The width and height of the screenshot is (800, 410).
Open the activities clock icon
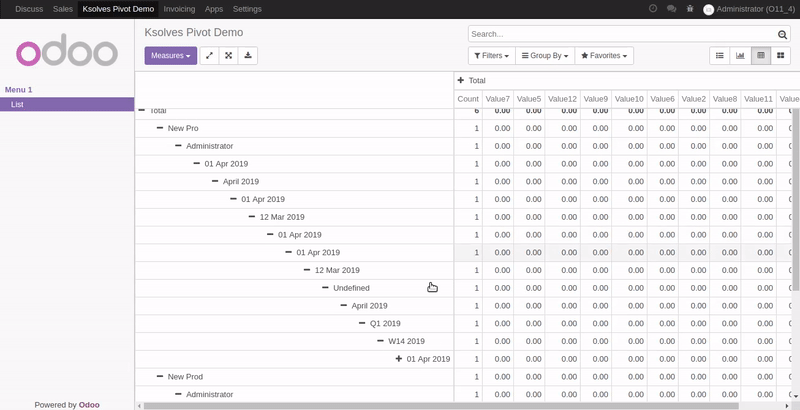[x=653, y=8]
